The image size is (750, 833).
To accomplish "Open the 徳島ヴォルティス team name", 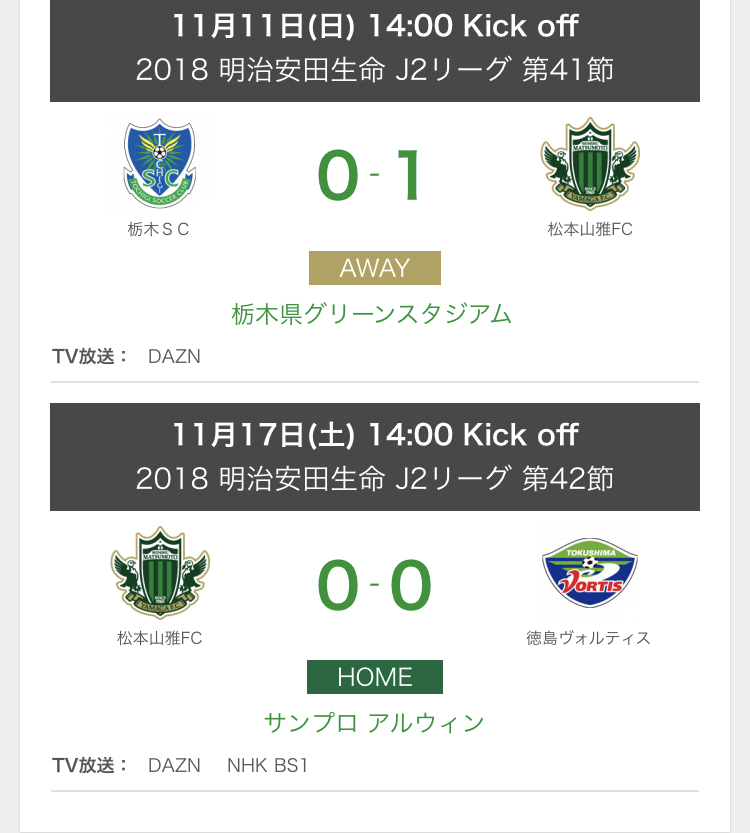I will (x=589, y=637).
